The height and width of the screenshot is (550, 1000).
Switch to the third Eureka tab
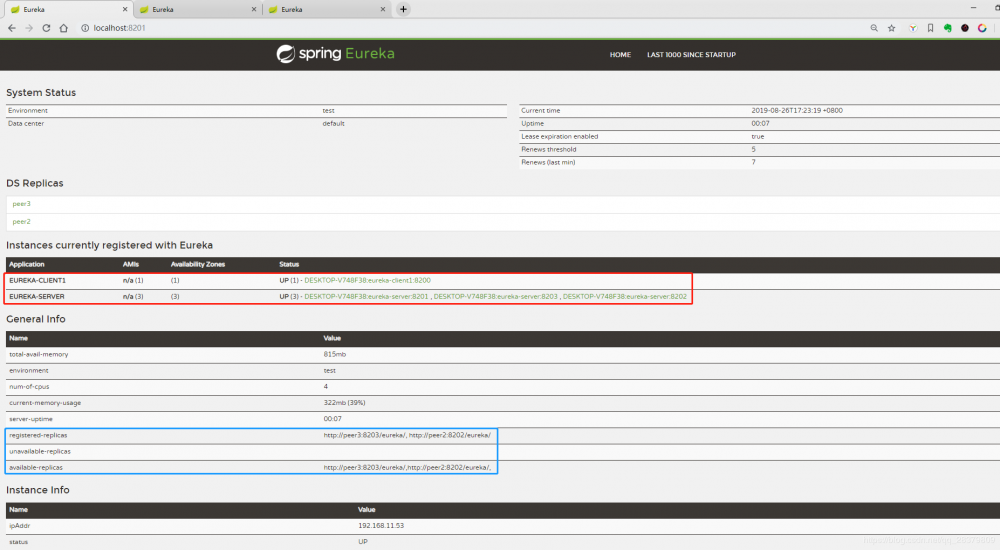click(x=326, y=10)
